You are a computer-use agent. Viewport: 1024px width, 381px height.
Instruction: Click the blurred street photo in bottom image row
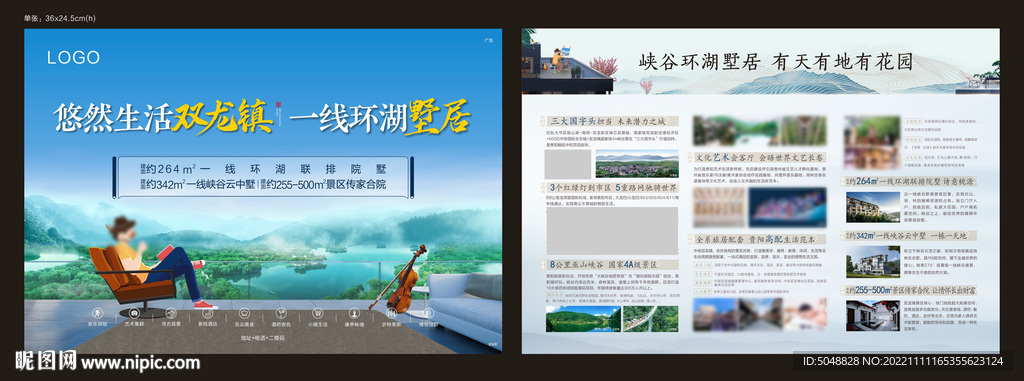[x=760, y=314]
